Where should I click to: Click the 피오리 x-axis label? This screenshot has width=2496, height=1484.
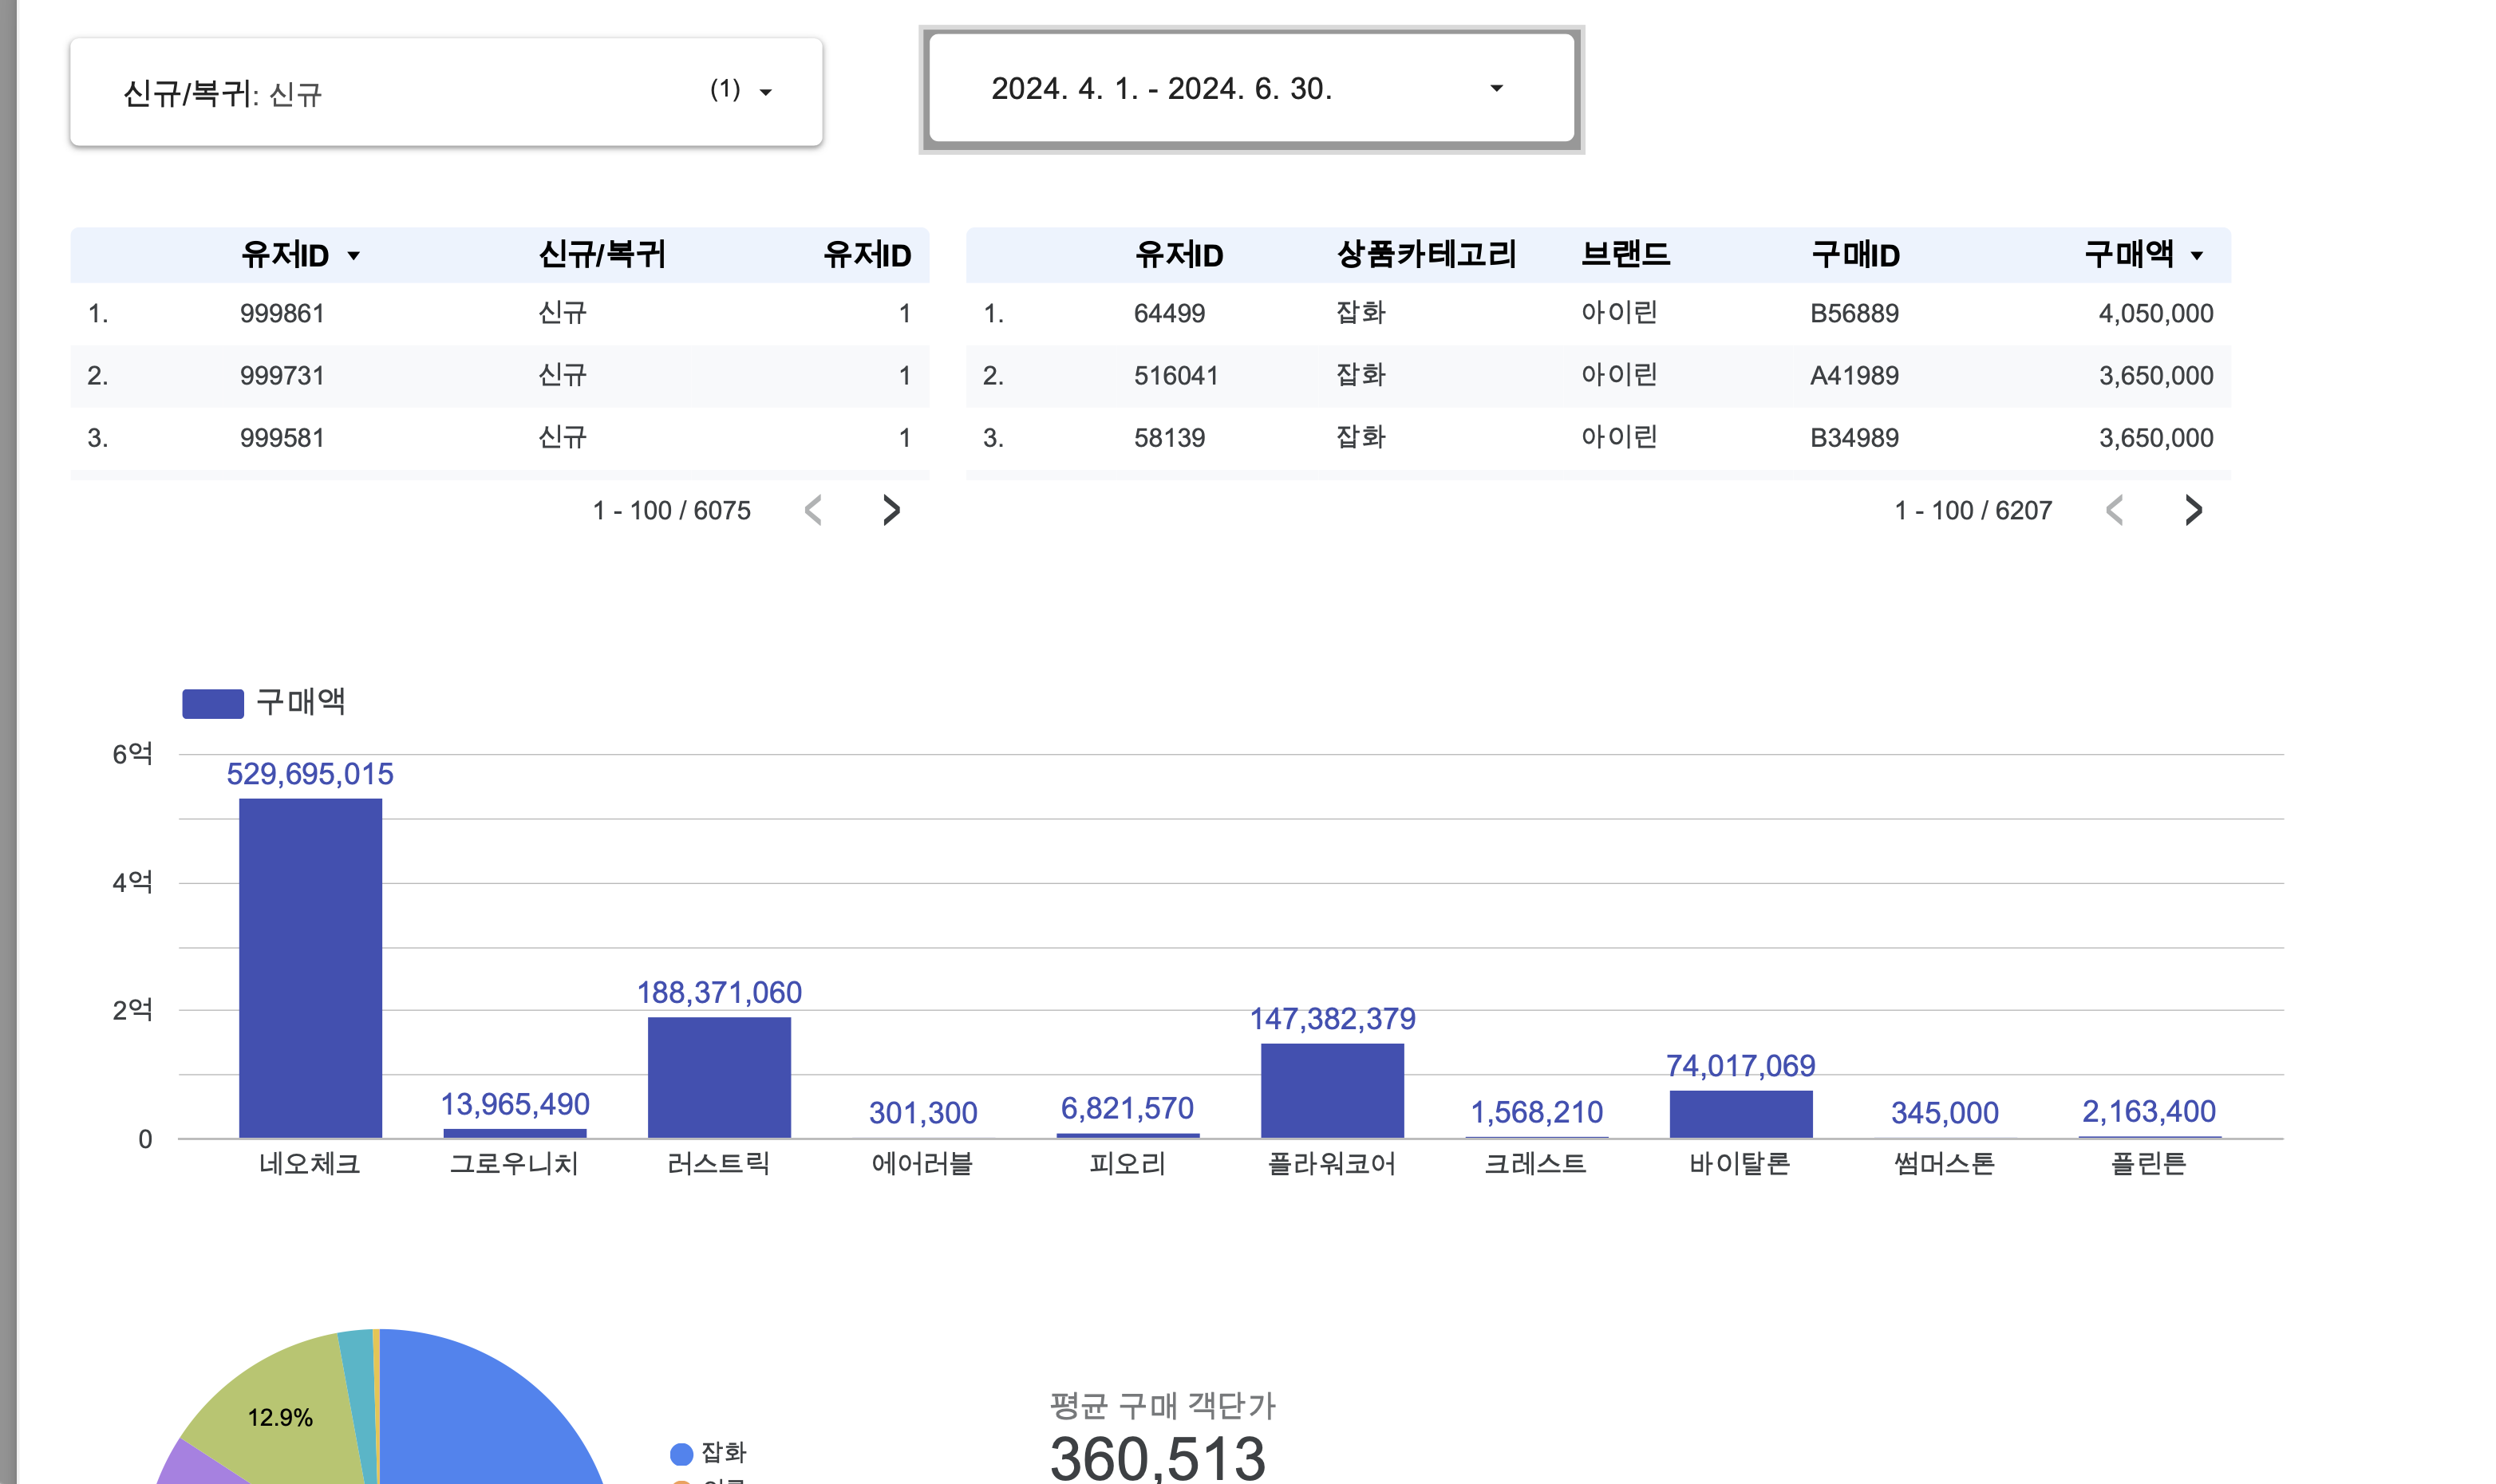point(1127,1164)
